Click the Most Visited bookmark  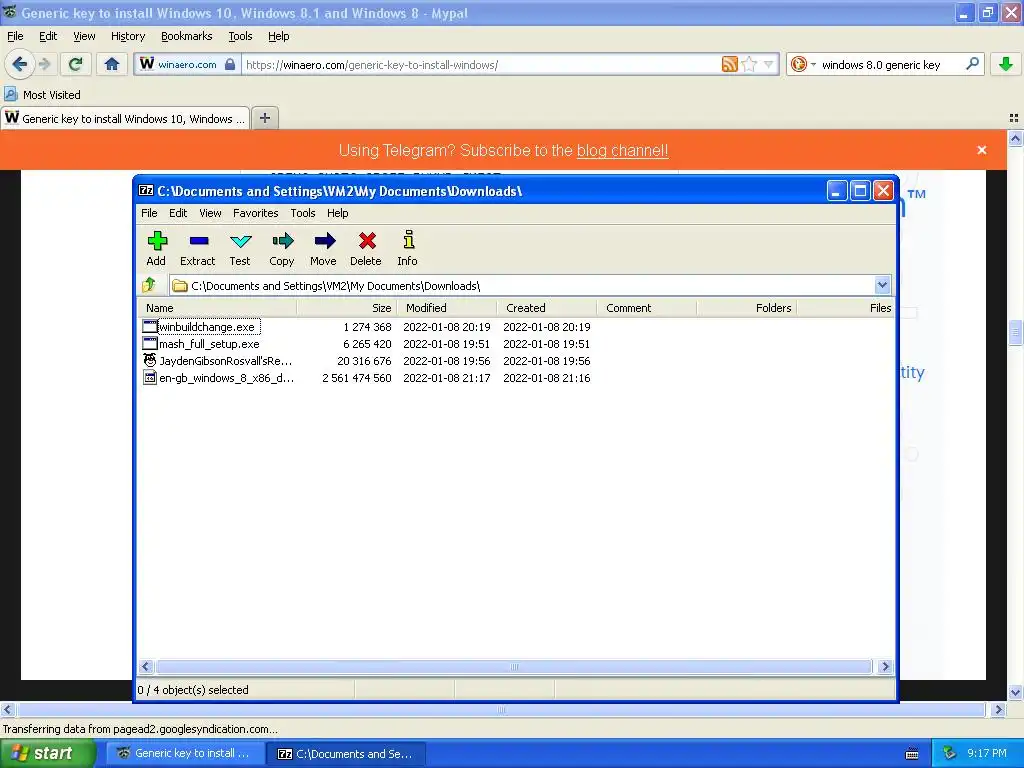coord(43,95)
